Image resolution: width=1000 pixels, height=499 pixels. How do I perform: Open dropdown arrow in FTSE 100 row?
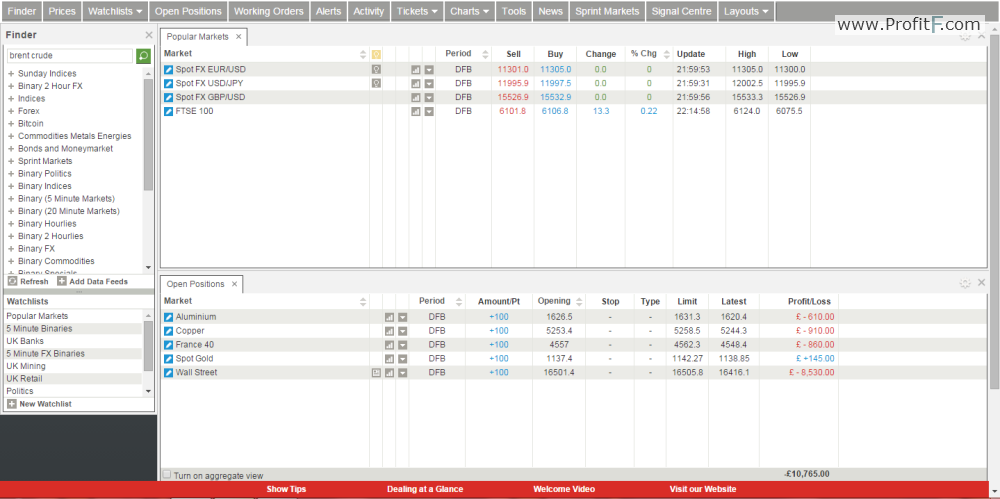[429, 112]
